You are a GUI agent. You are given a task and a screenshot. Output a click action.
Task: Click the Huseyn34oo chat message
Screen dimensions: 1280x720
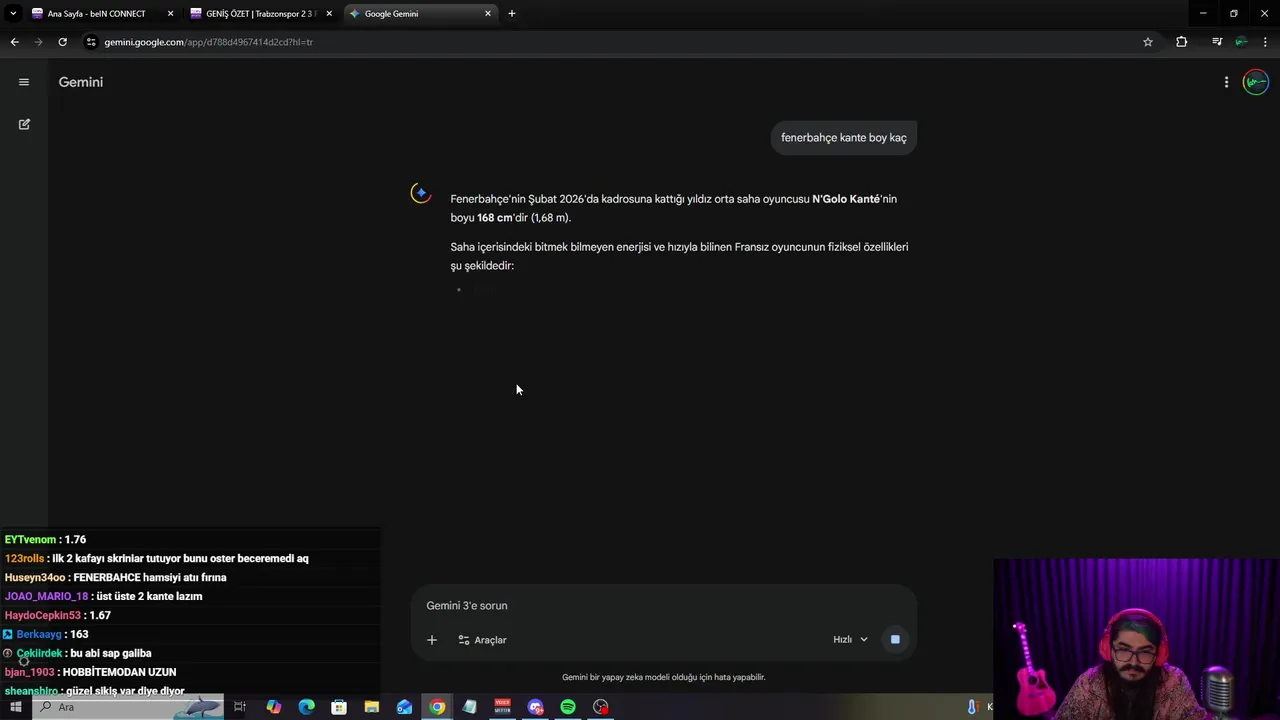click(116, 577)
